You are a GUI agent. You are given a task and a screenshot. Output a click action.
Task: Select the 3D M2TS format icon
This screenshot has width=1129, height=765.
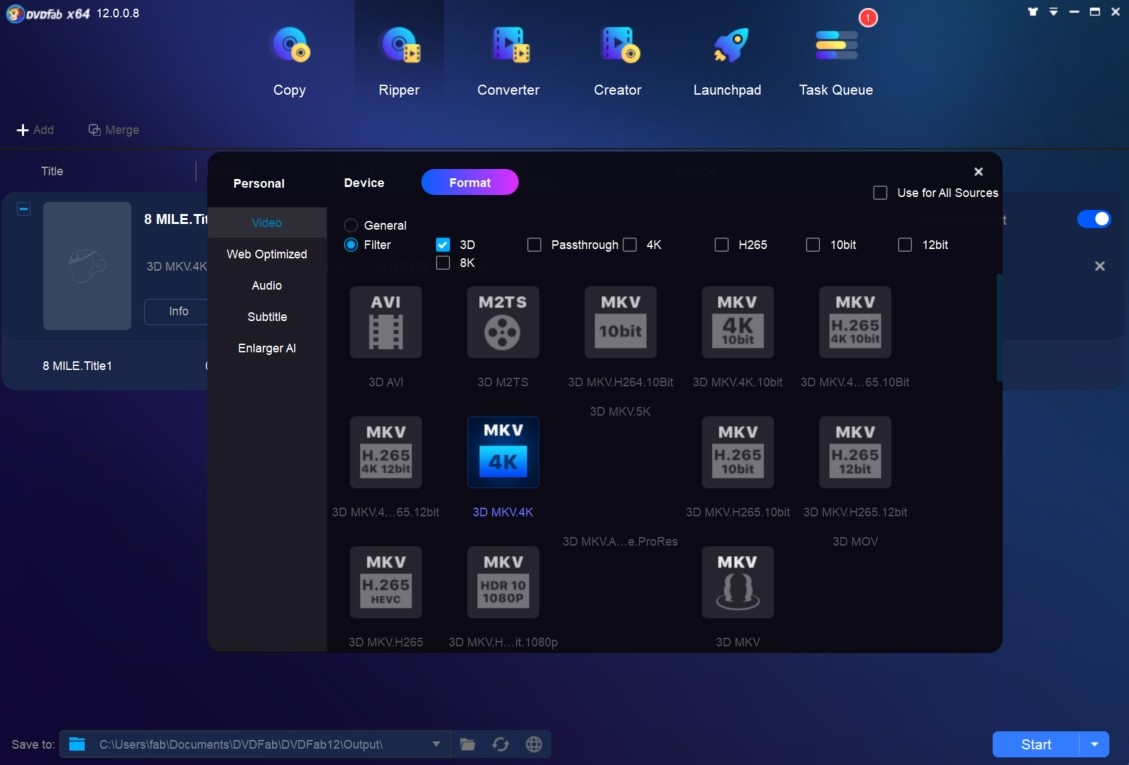click(x=503, y=322)
